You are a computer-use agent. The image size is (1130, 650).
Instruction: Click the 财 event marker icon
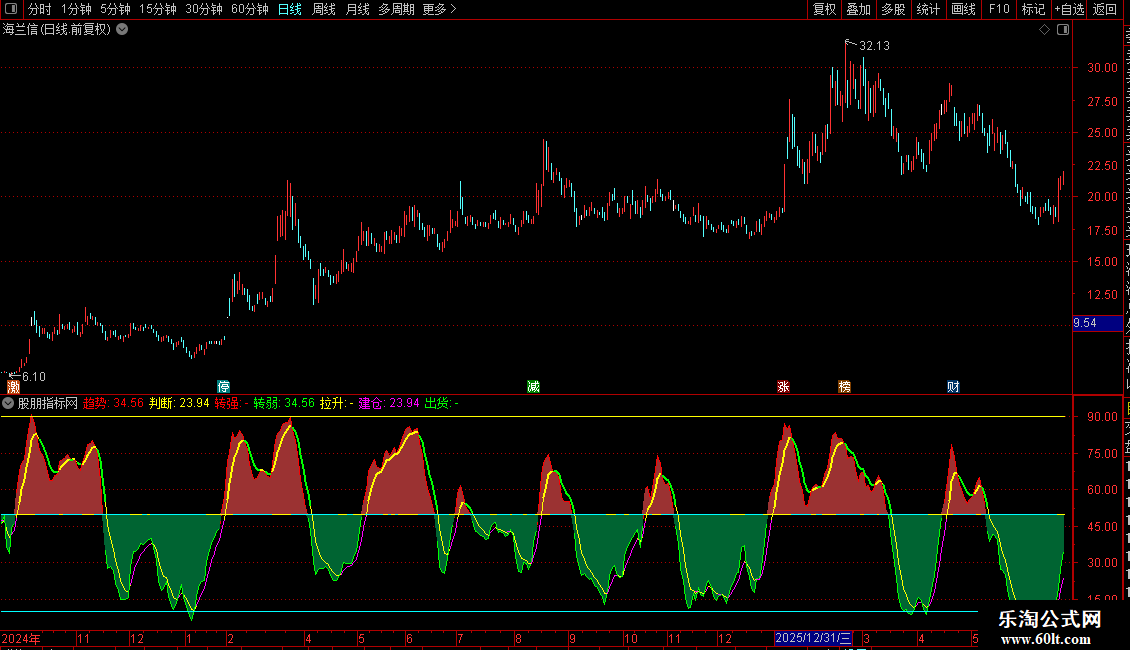953,387
